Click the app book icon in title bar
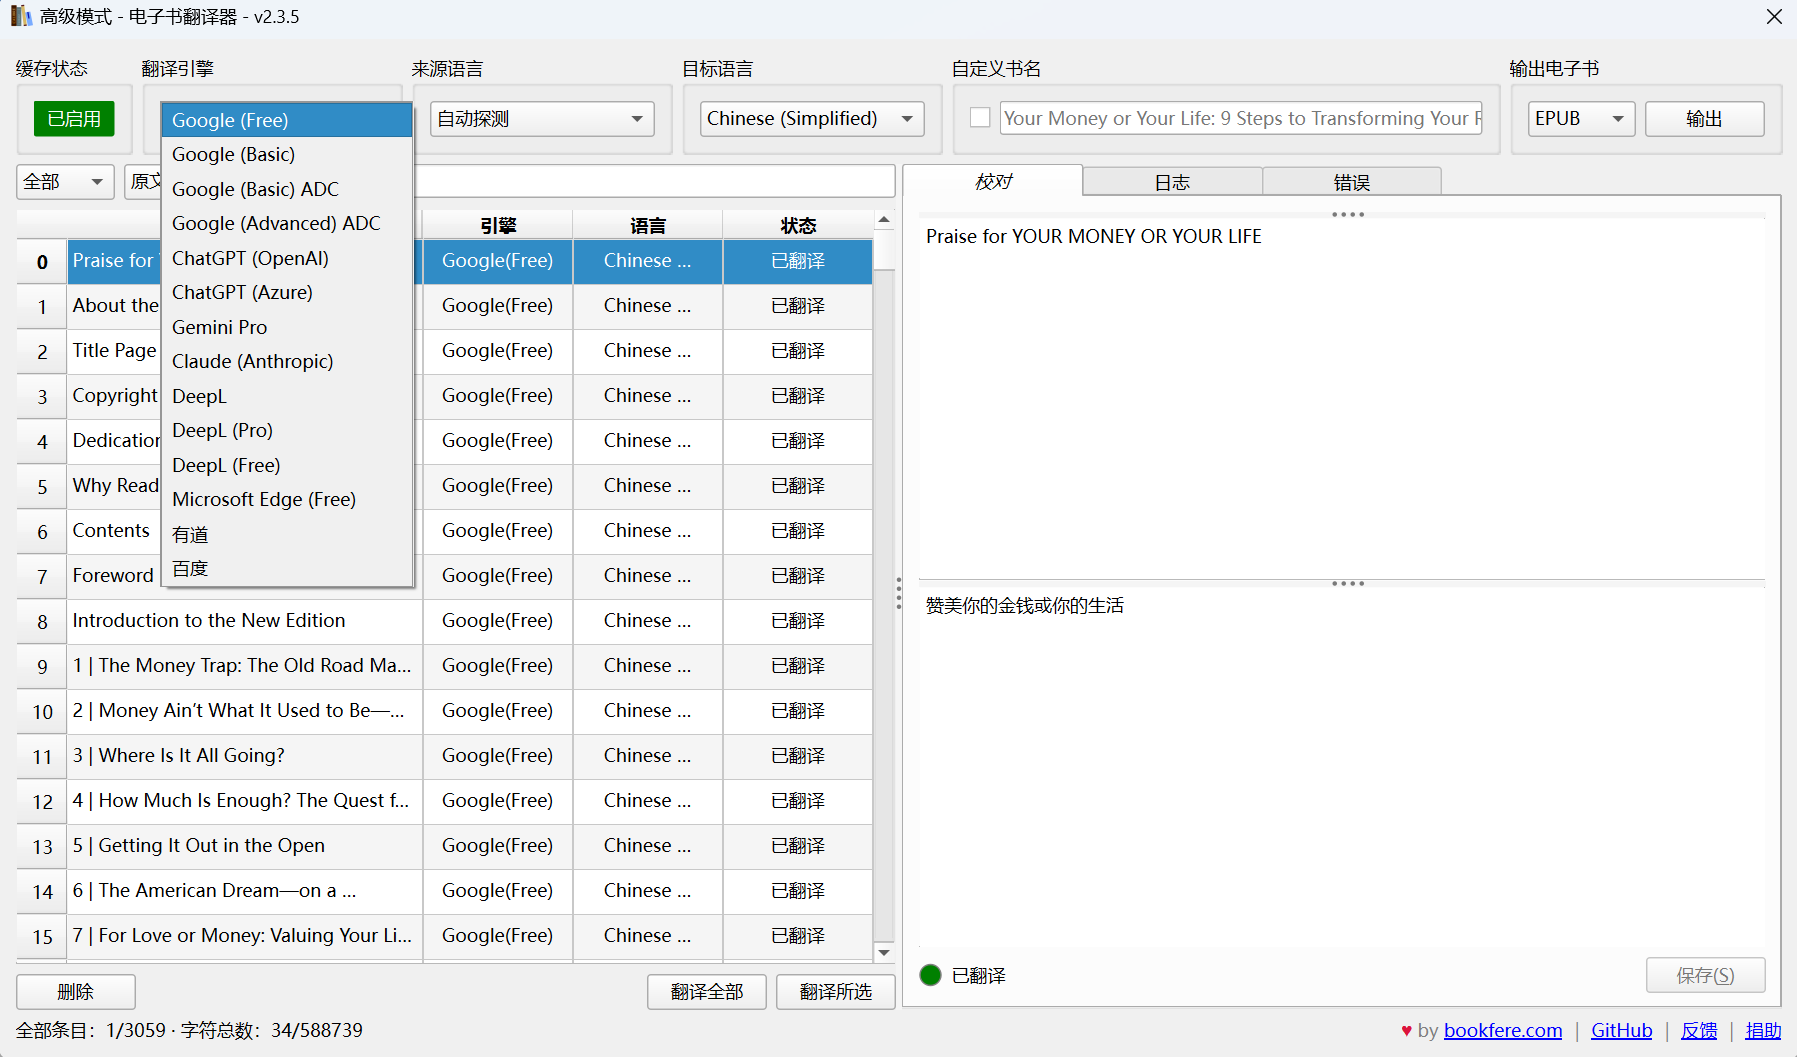Image resolution: width=1797 pixels, height=1057 pixels. click(x=21, y=16)
